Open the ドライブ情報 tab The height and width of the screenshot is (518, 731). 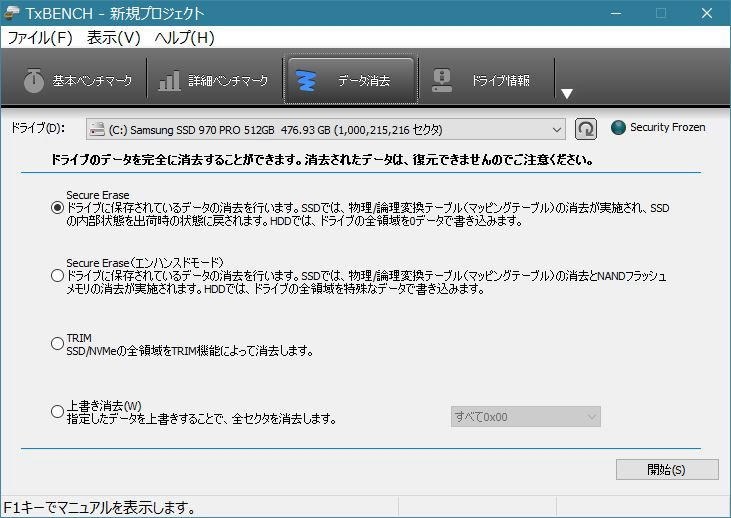pyautogui.click(x=485, y=80)
